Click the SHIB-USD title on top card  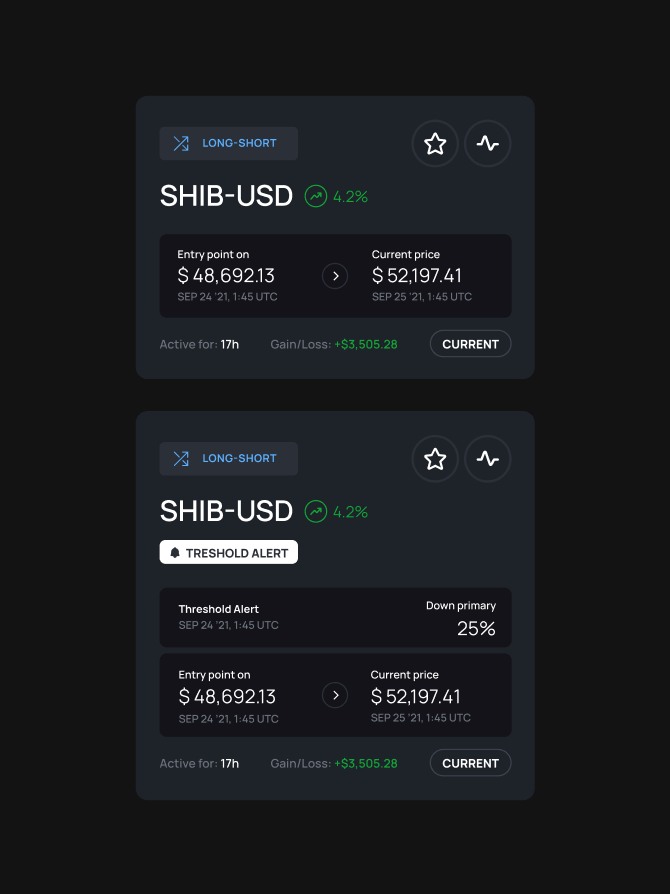tap(226, 196)
